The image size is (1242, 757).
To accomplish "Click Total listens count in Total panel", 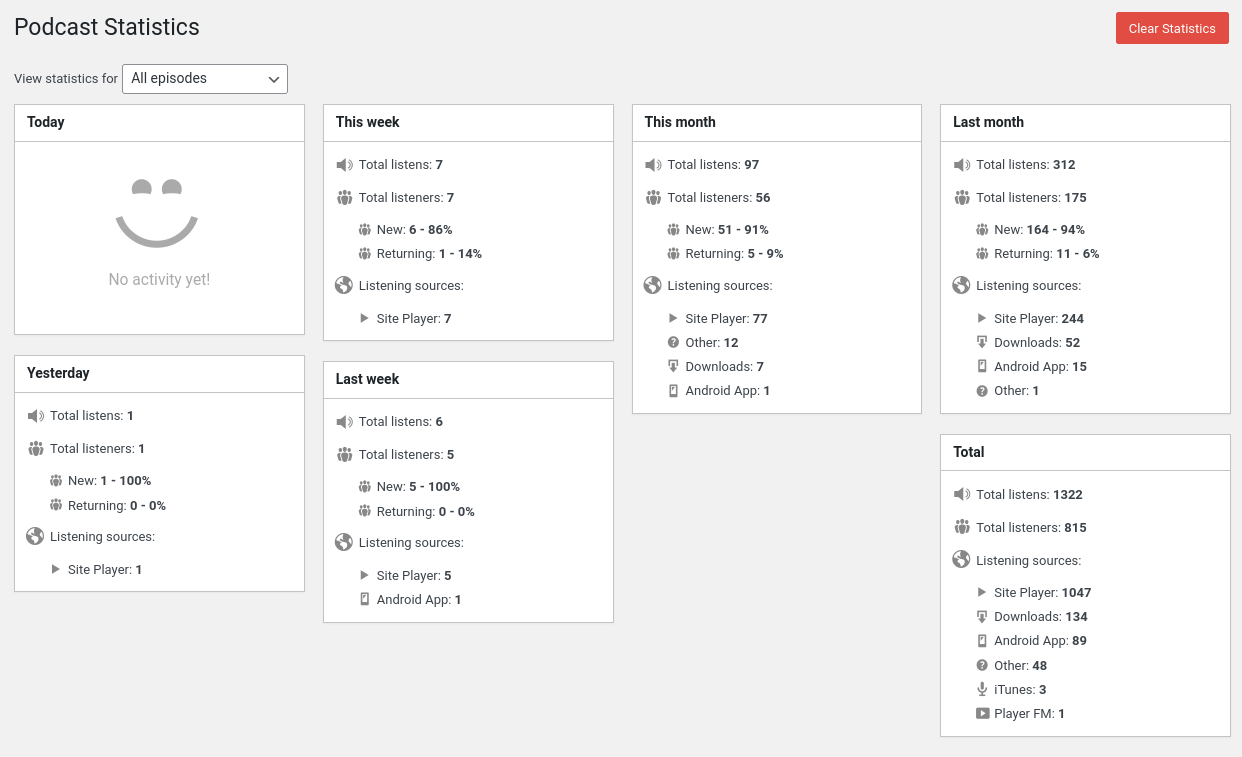I will 1067,495.
